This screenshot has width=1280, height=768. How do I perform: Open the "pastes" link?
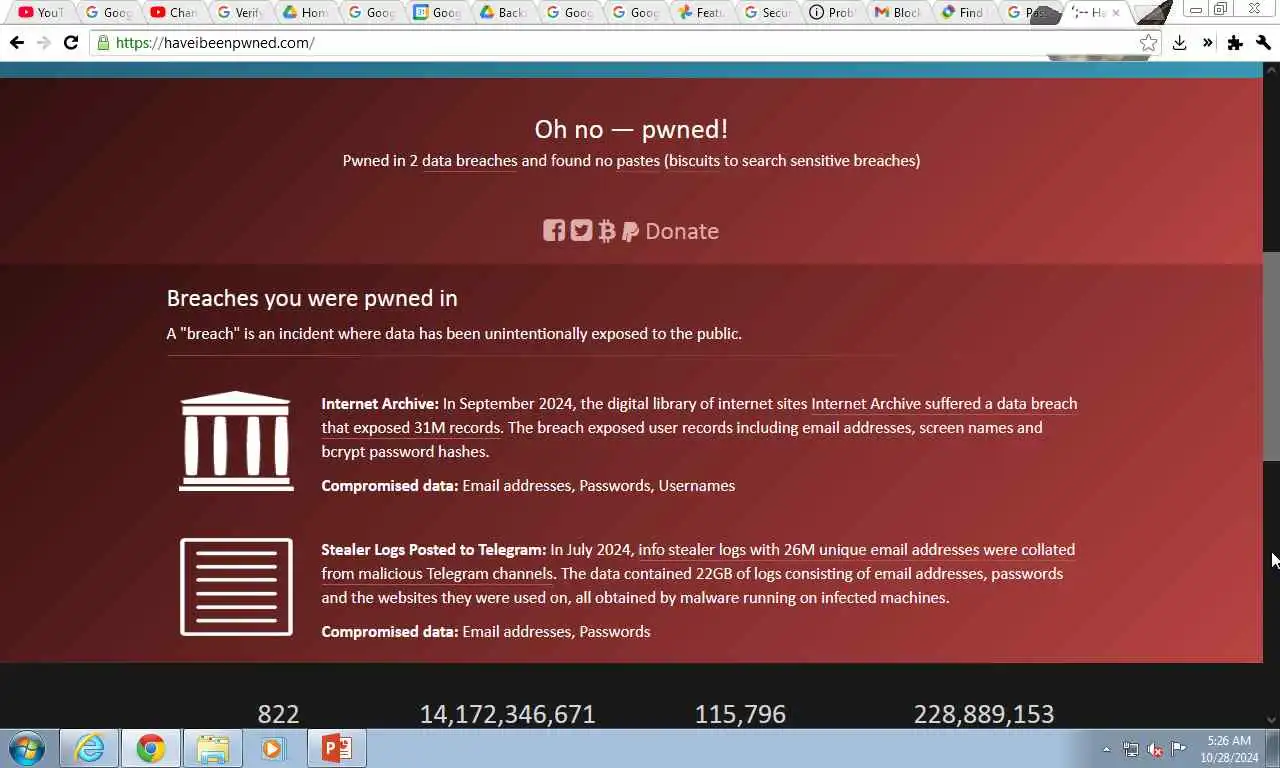pyautogui.click(x=638, y=160)
